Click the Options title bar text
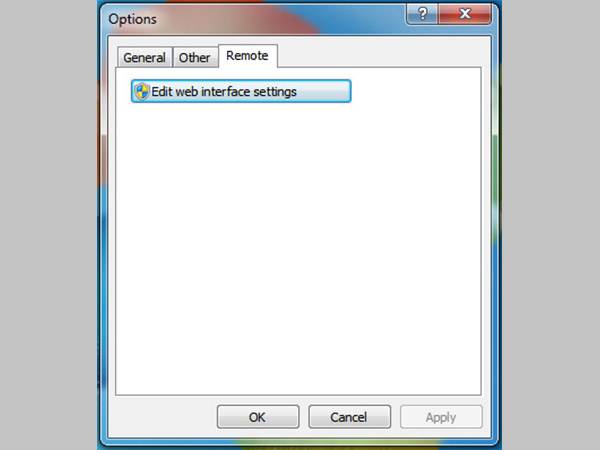The image size is (600, 450). (132, 19)
